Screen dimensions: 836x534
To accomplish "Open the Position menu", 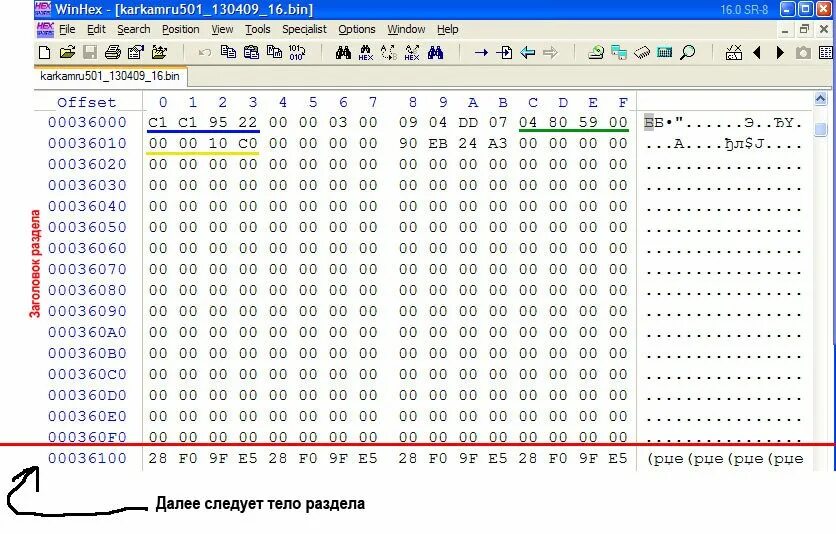I will click(181, 29).
